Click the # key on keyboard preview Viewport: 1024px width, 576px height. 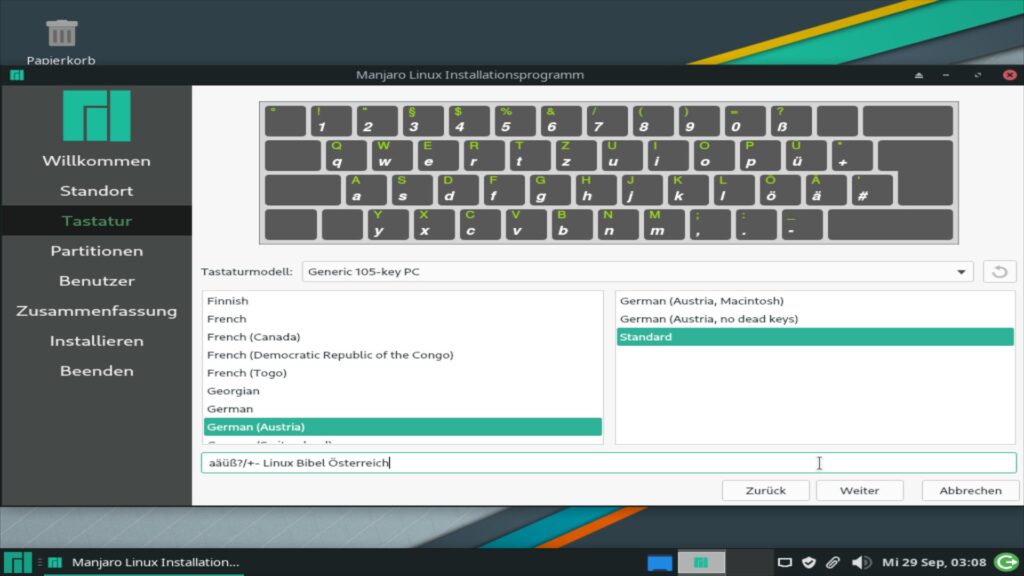pos(872,190)
